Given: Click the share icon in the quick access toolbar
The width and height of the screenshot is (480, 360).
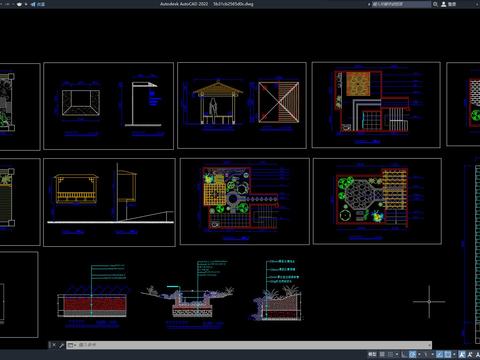Looking at the screenshot, I should 33,4.
